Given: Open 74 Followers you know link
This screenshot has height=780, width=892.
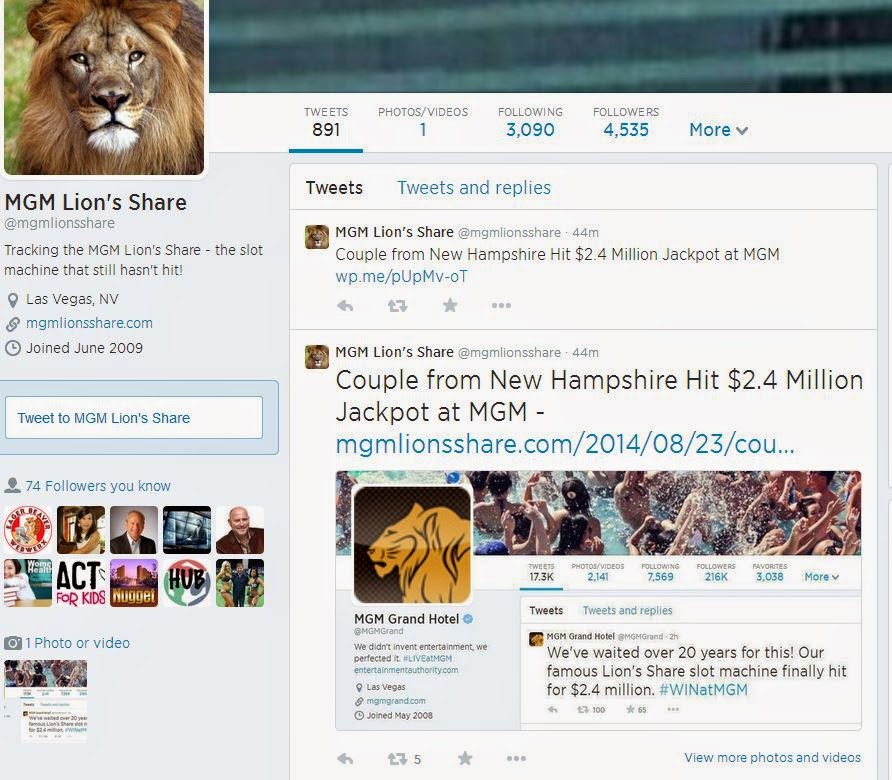Looking at the screenshot, I should [x=97, y=486].
